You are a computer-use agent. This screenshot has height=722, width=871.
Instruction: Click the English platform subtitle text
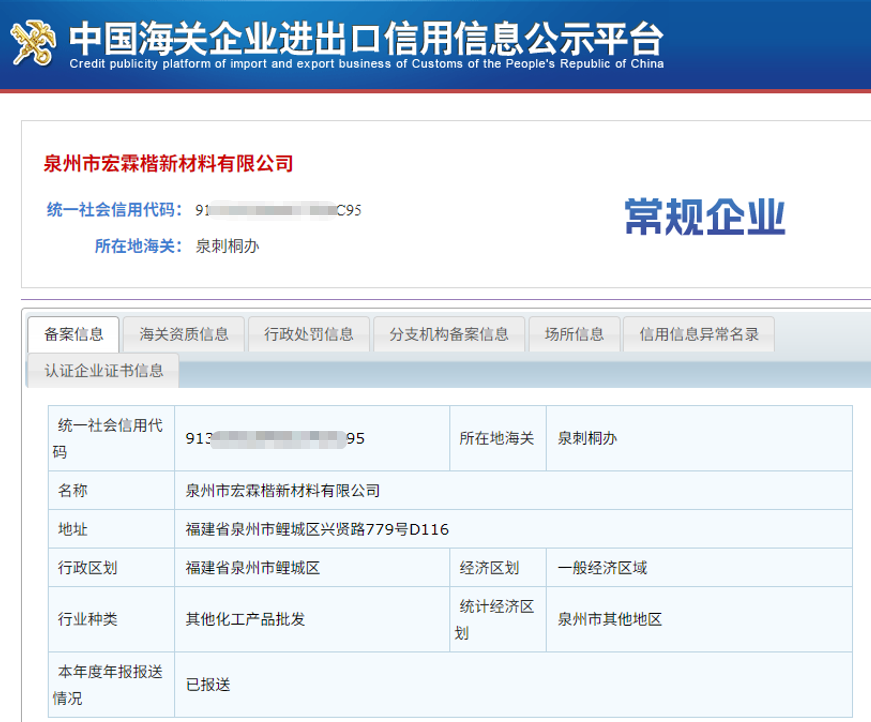tap(367, 64)
